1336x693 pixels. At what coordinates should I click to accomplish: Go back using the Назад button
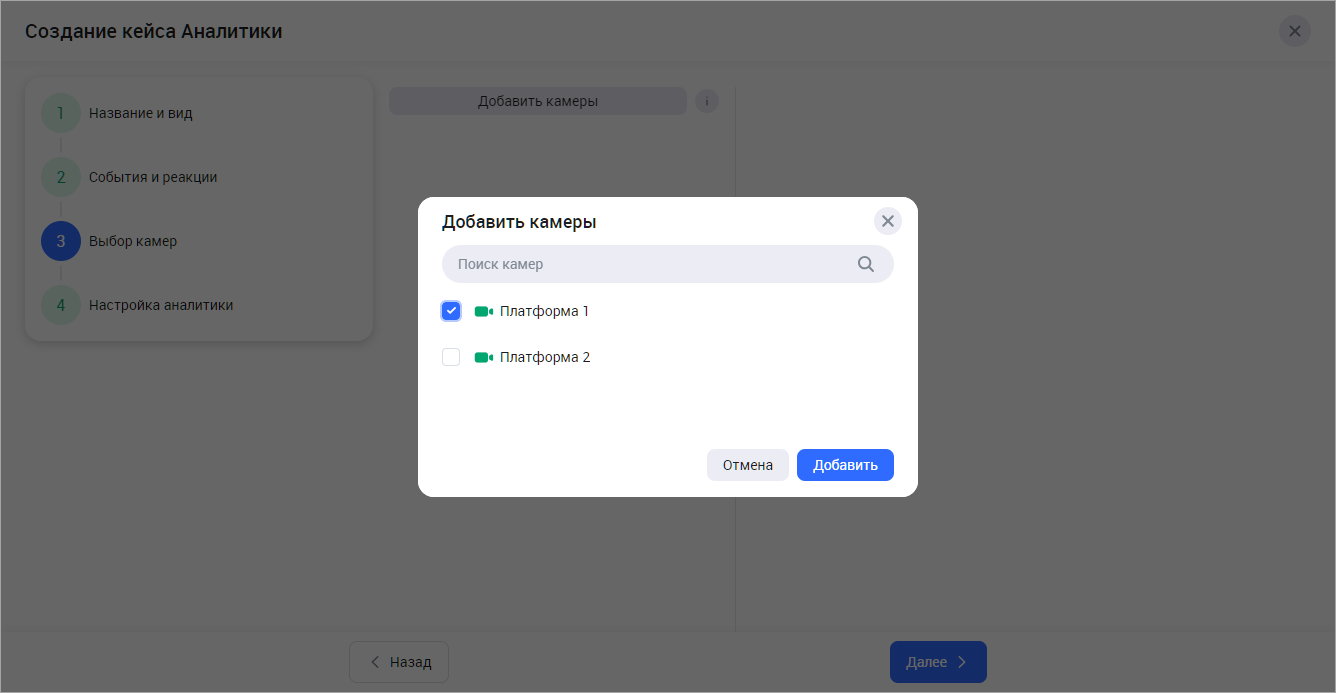pyautogui.click(x=399, y=662)
